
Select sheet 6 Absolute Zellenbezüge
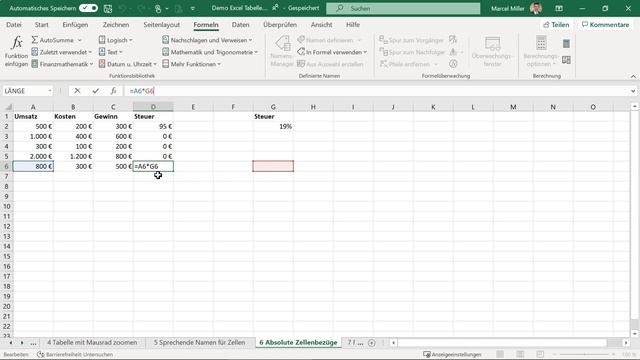click(x=298, y=343)
